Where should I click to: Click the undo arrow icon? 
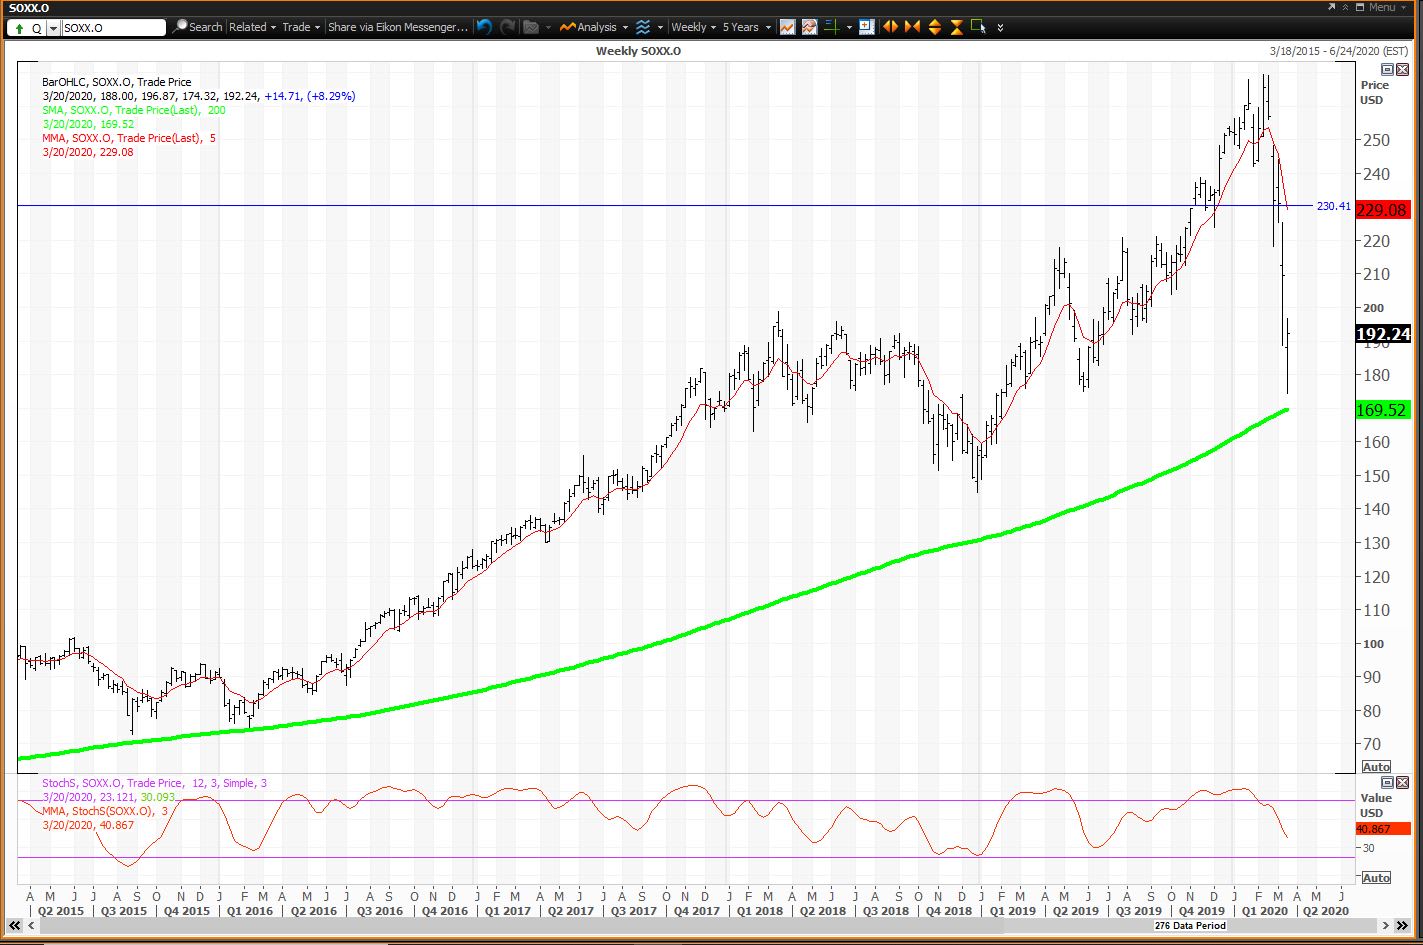pos(482,27)
